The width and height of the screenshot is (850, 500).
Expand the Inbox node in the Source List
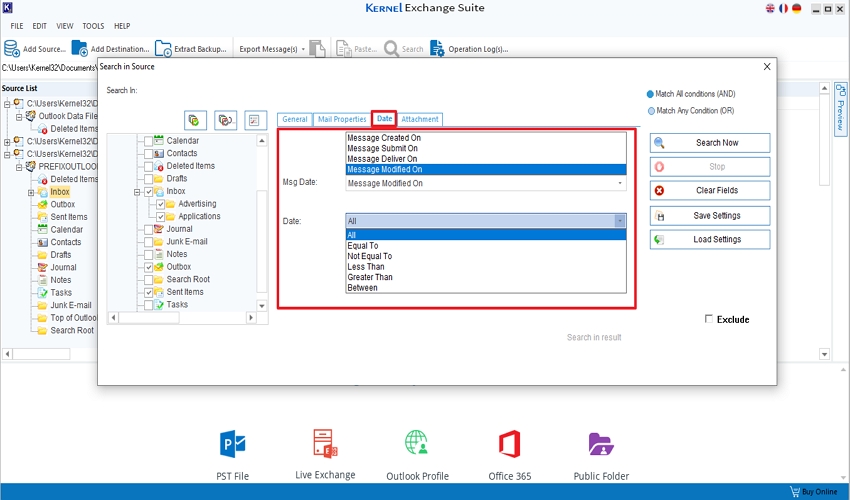[x=31, y=193]
